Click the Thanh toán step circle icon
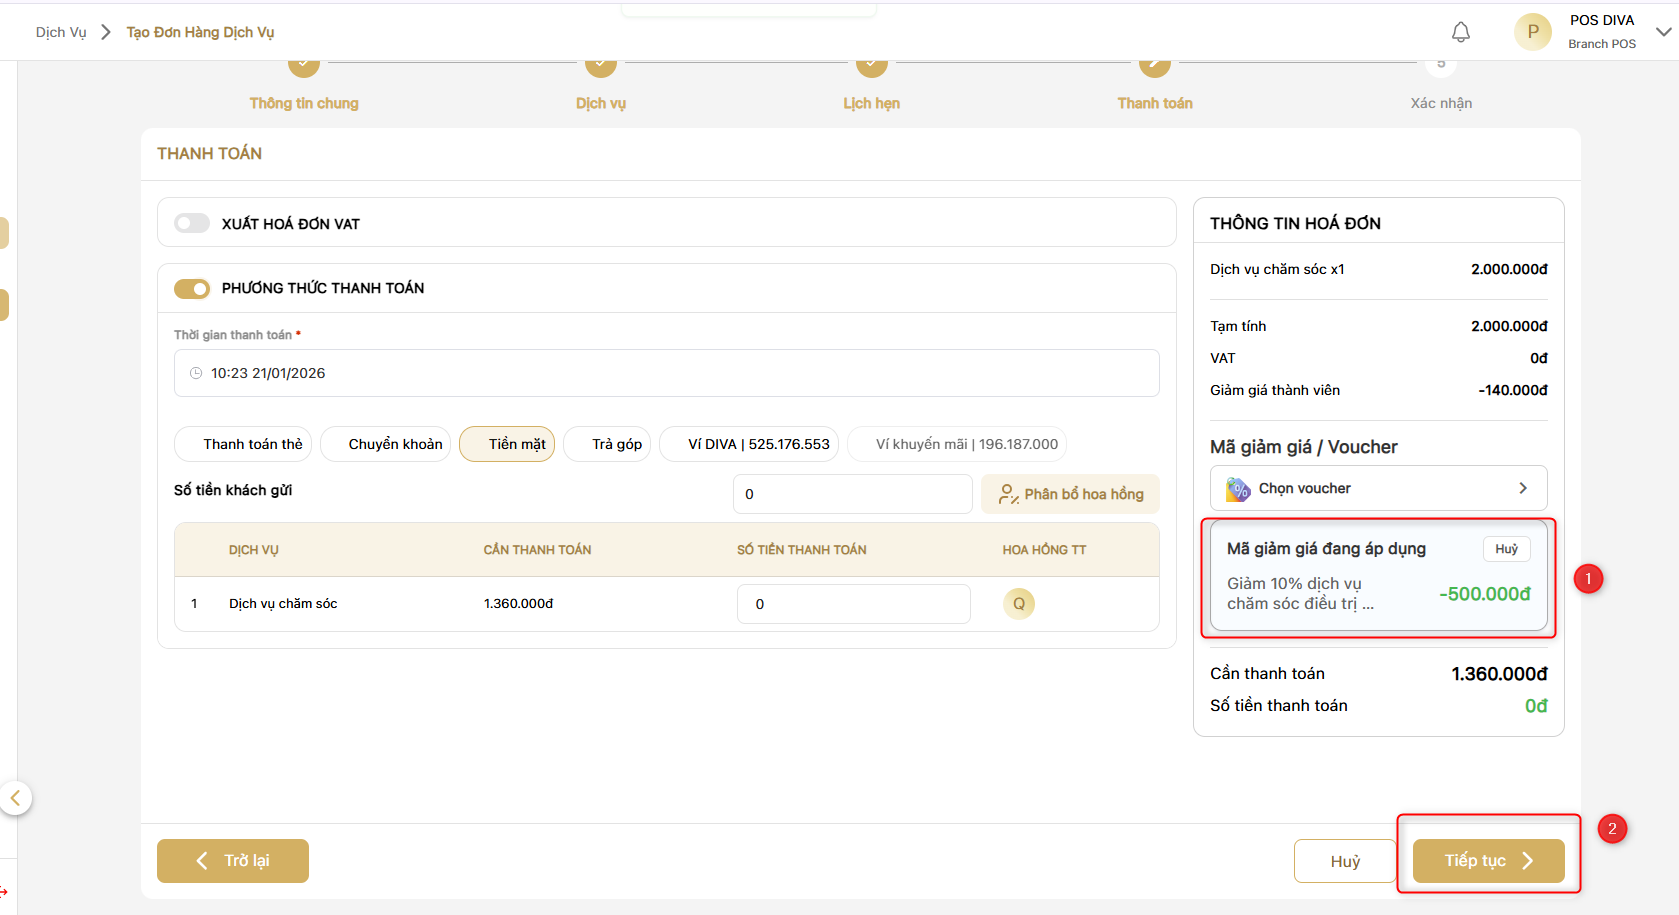 (x=1154, y=66)
